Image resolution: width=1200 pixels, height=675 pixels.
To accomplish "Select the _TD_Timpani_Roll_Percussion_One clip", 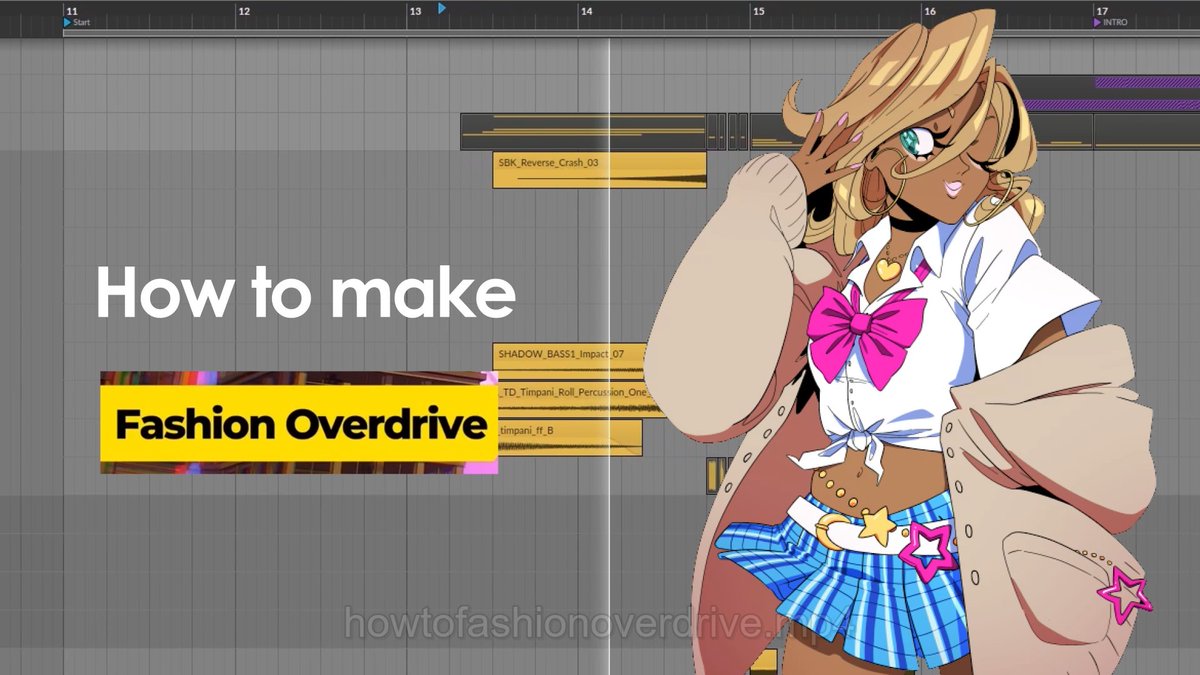I will coord(581,400).
